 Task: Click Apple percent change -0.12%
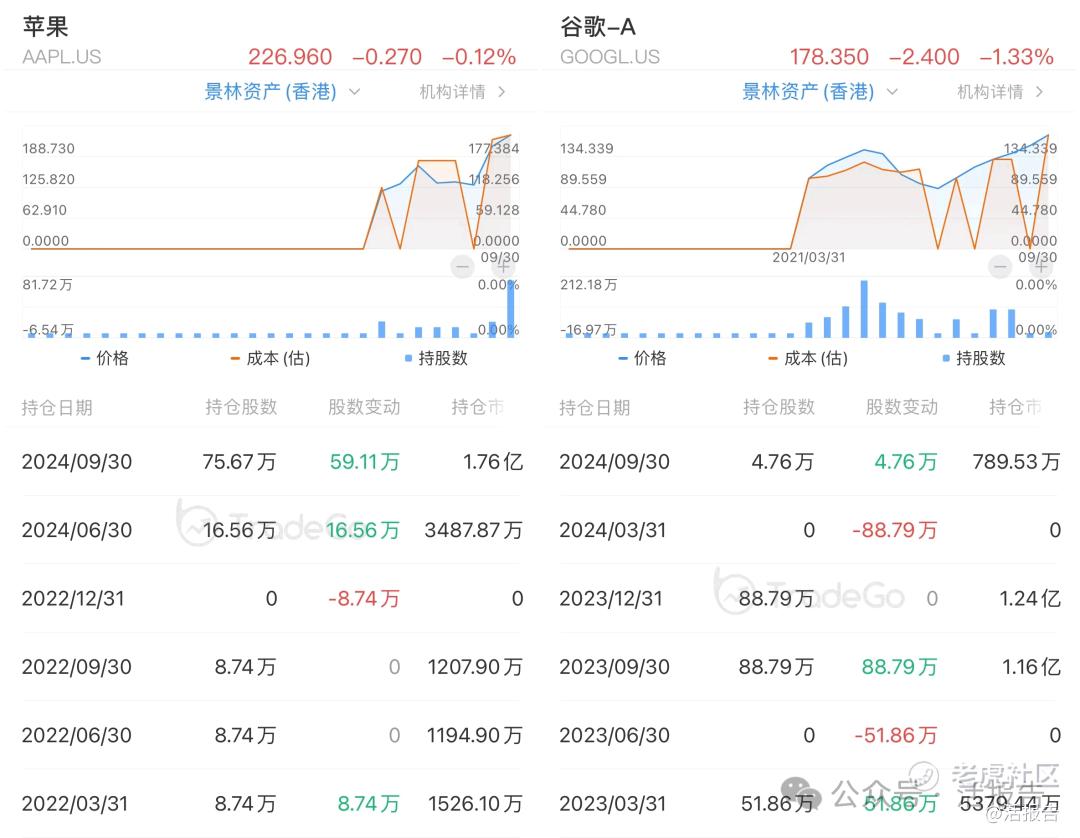click(479, 56)
